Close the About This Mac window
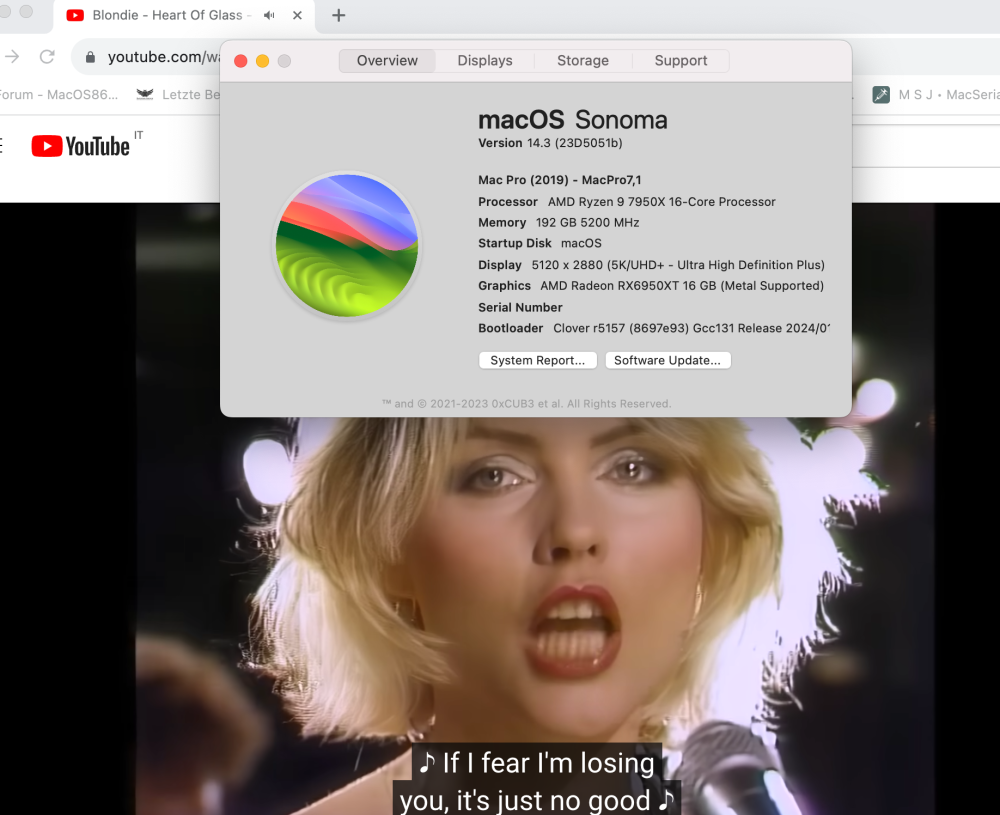This screenshot has width=1000, height=815. (x=241, y=61)
